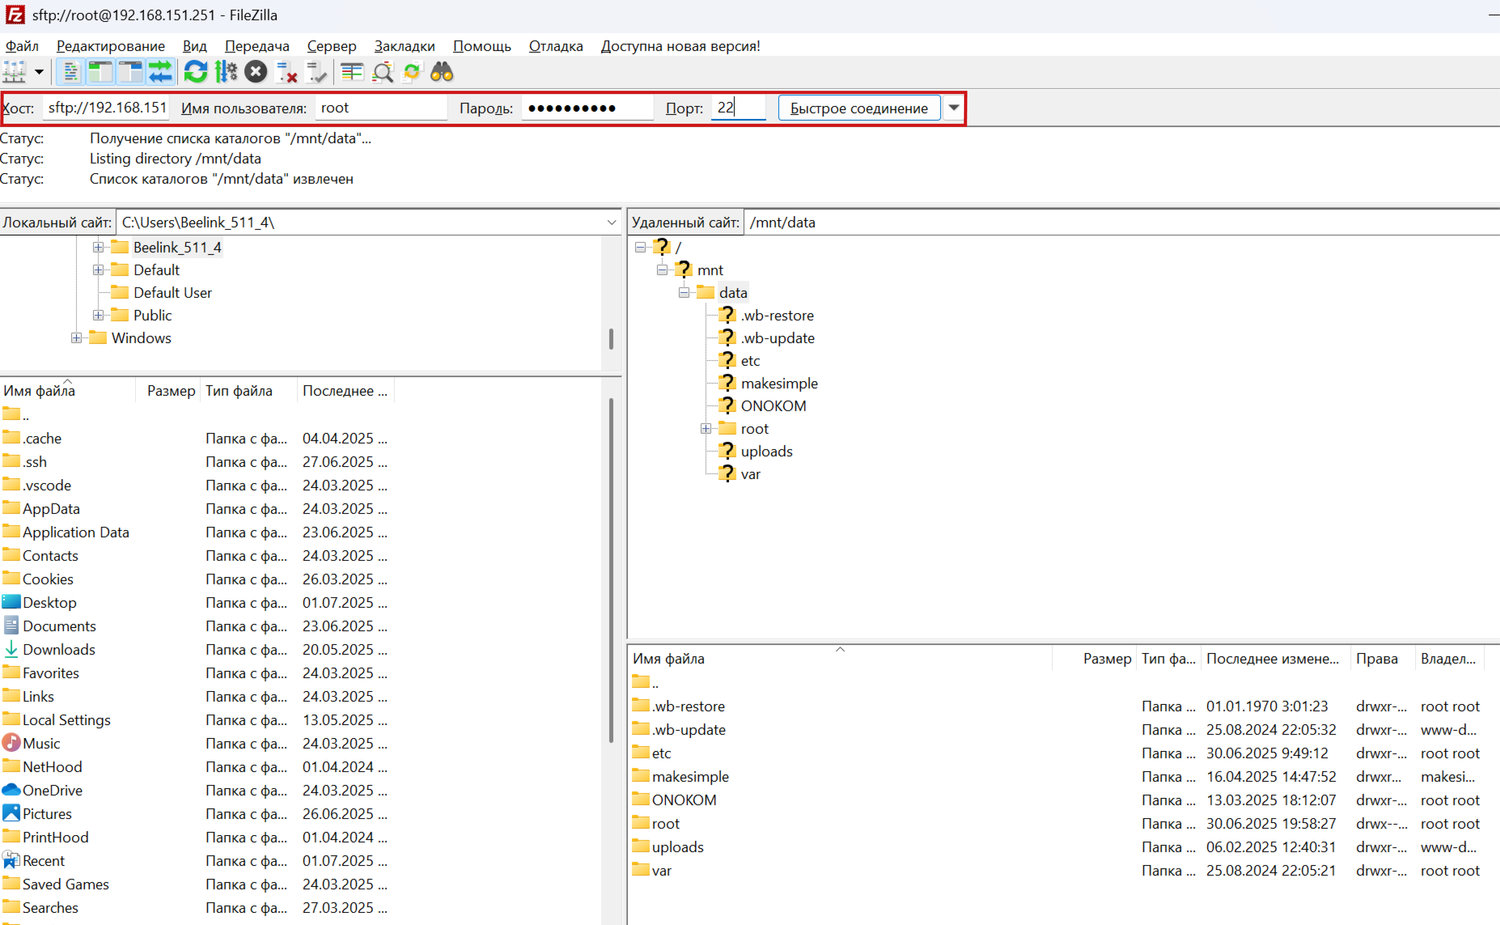The image size is (1500, 925).
Task: Click the Пароль field
Action: click(x=587, y=108)
